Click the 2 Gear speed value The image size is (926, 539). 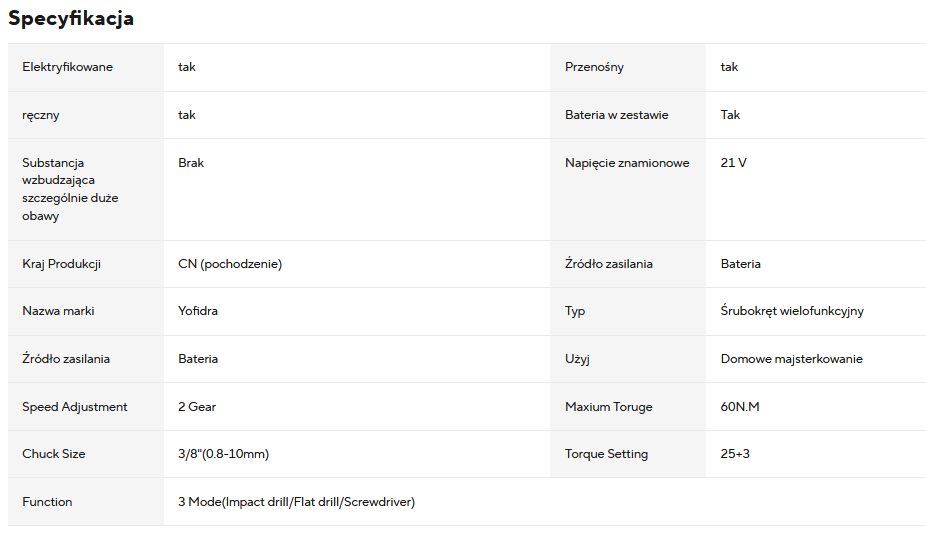197,407
